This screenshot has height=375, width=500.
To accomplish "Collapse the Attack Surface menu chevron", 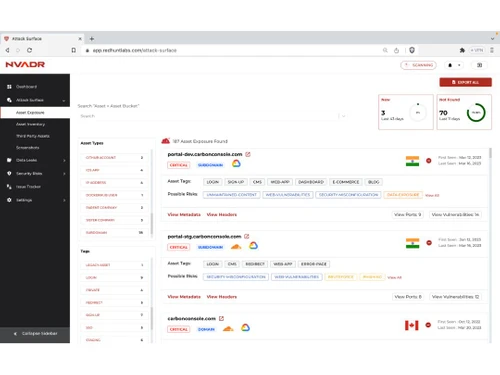I will 64,100.
